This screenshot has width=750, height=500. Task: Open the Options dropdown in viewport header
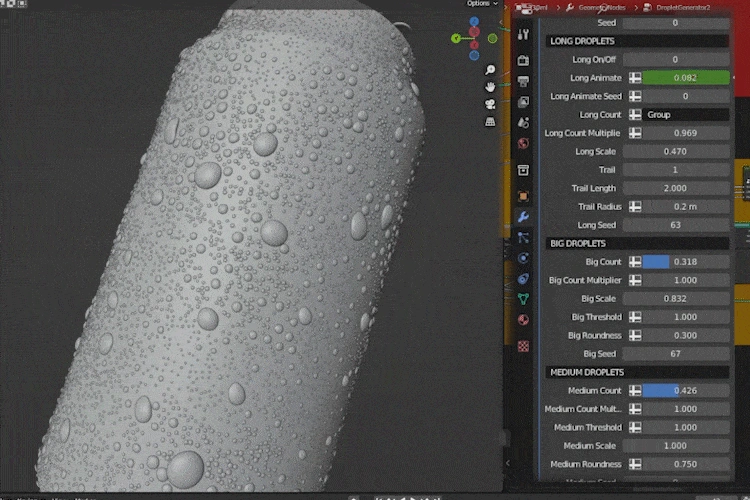click(x=482, y=3)
